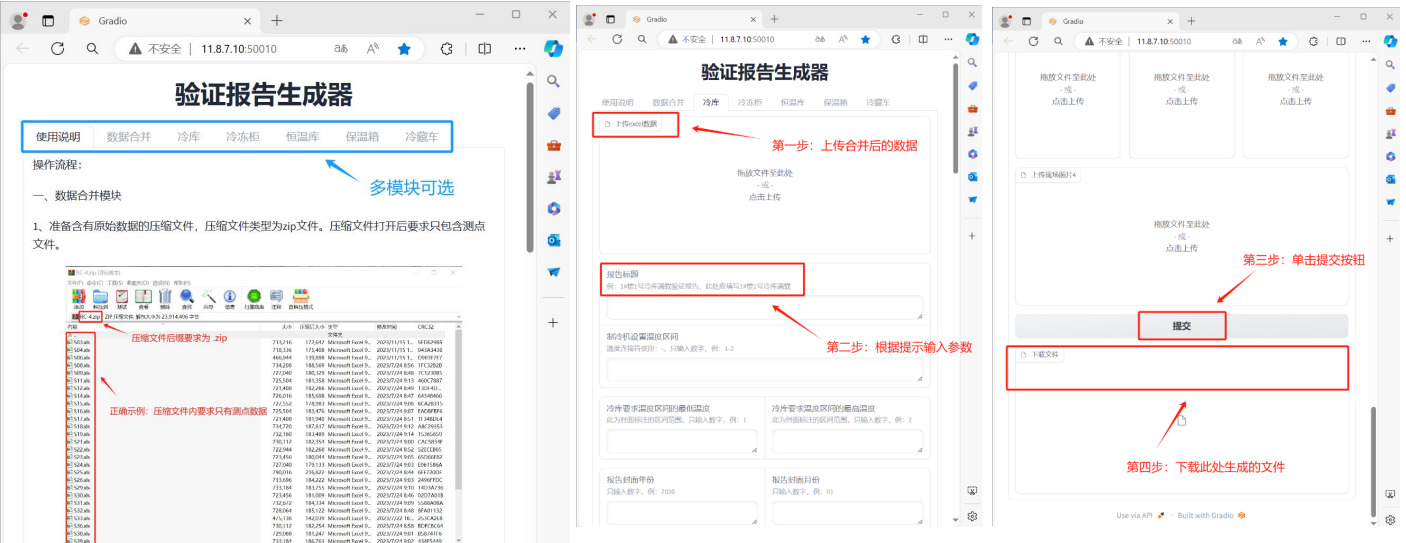Image resolution: width=1406 pixels, height=543 pixels.
Task: Click the 报告封面年份 input field
Action: [x=682, y=512]
